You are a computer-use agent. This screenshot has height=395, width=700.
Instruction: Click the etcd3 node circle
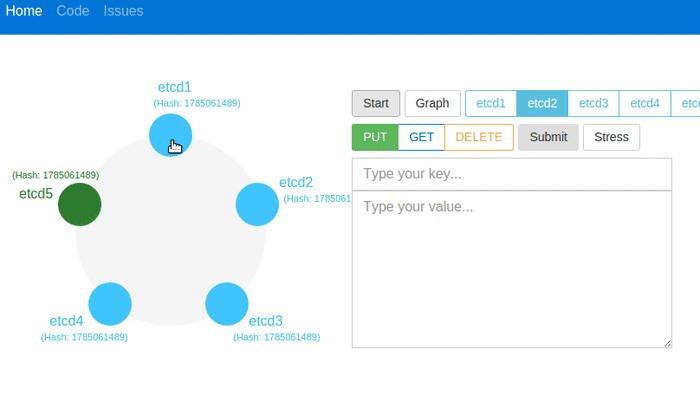pos(227,304)
